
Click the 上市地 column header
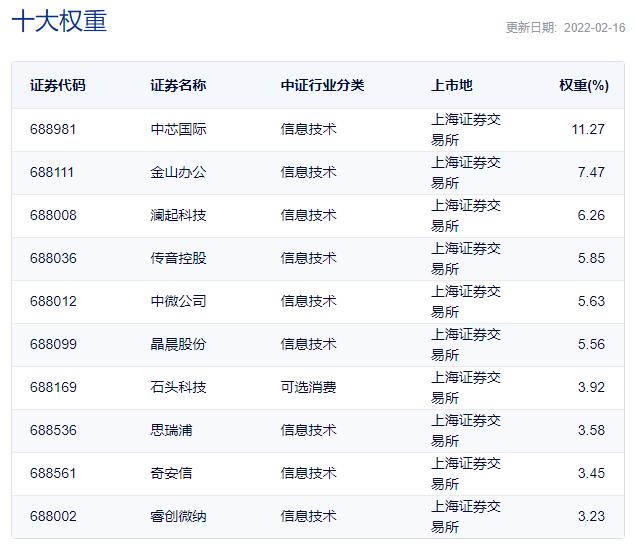click(x=451, y=86)
